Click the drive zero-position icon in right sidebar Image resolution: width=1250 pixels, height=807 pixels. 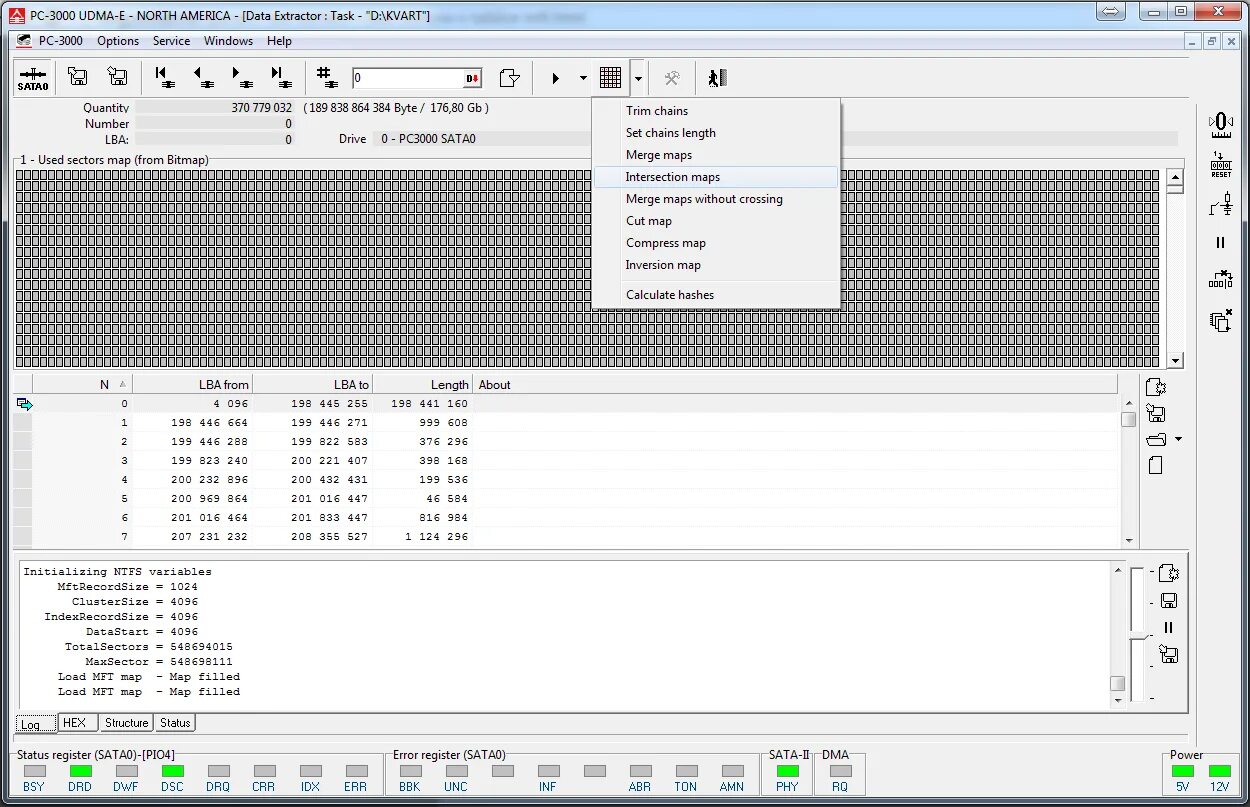[x=1220, y=124]
